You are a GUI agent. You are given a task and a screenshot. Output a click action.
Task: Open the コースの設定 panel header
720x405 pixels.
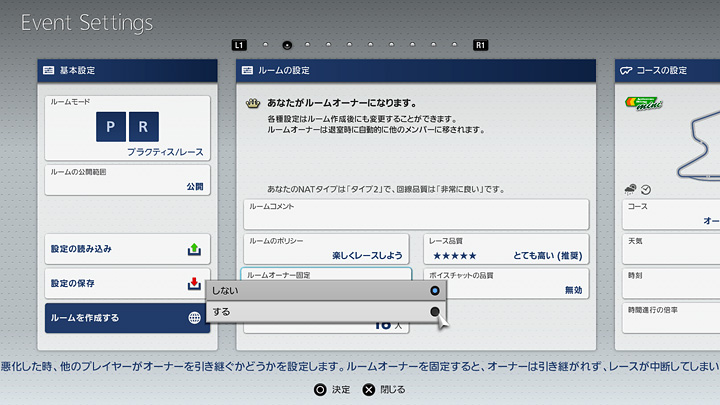(666, 71)
